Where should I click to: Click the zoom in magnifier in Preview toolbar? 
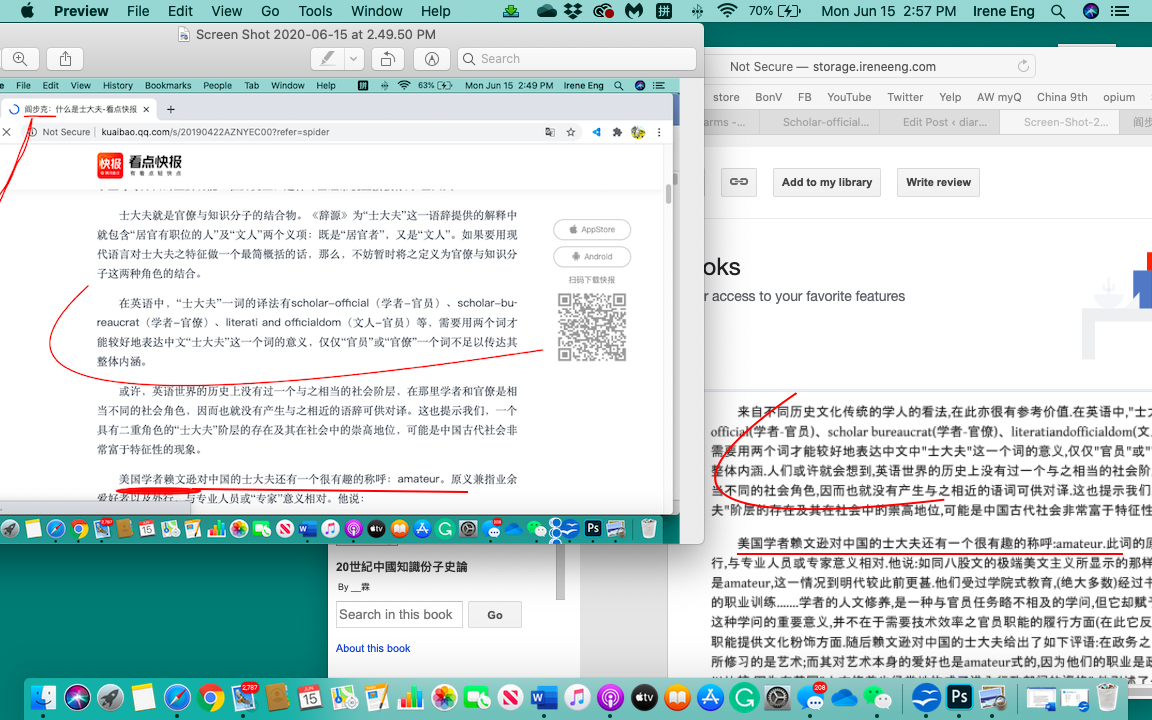[x=20, y=59]
